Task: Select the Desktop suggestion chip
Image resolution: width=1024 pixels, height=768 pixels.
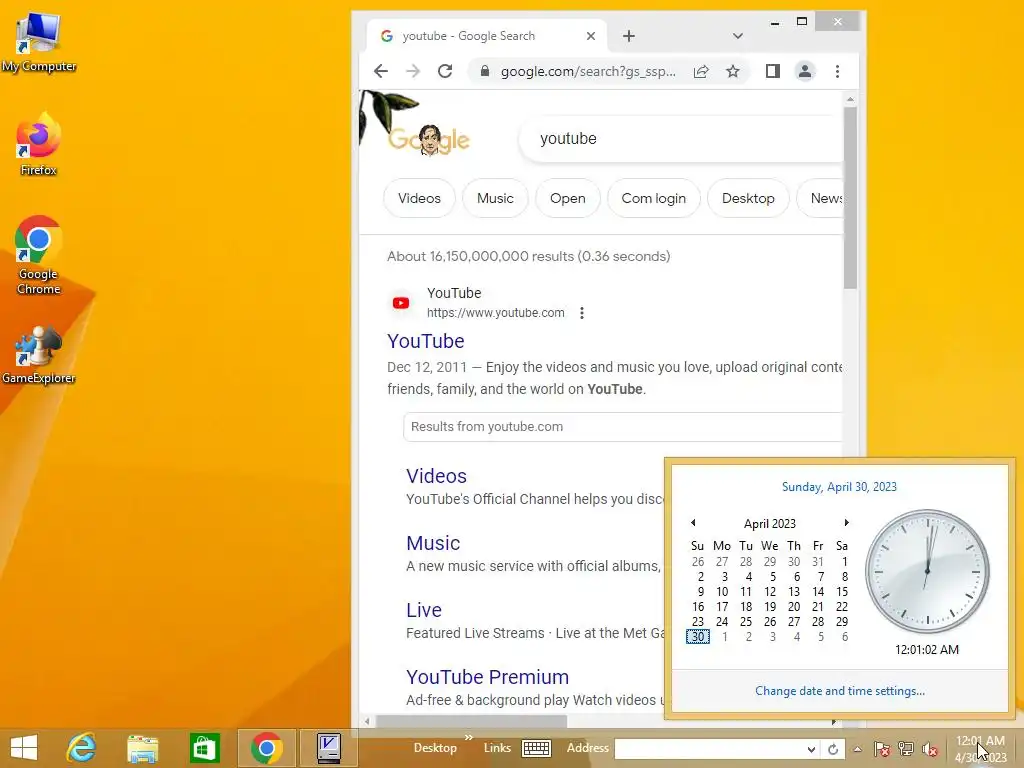Action: pos(748,198)
